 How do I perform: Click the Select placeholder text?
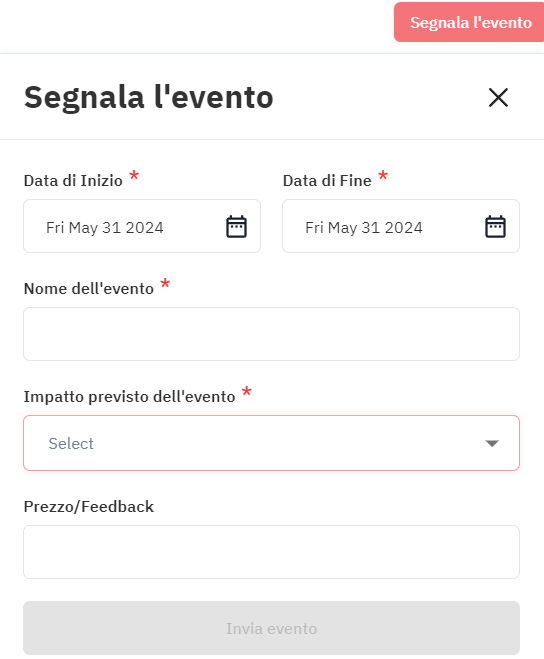pos(71,443)
